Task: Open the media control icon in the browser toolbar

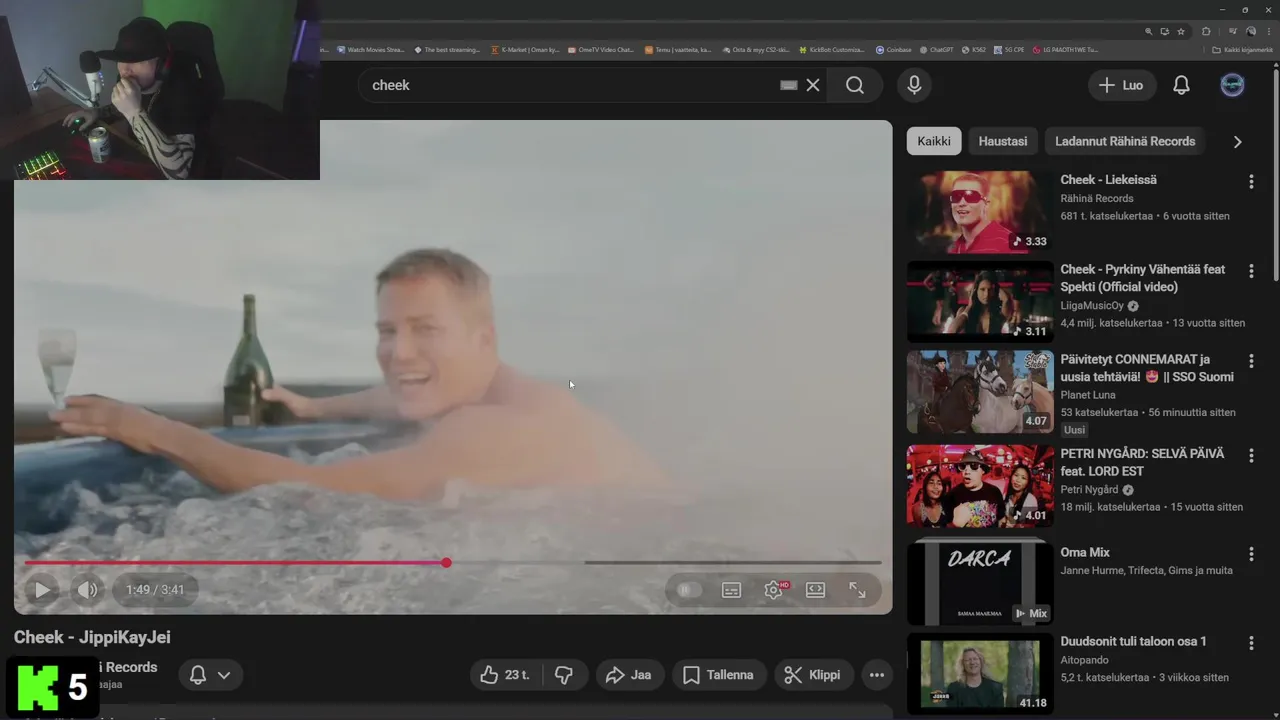Action: click(x=1234, y=31)
